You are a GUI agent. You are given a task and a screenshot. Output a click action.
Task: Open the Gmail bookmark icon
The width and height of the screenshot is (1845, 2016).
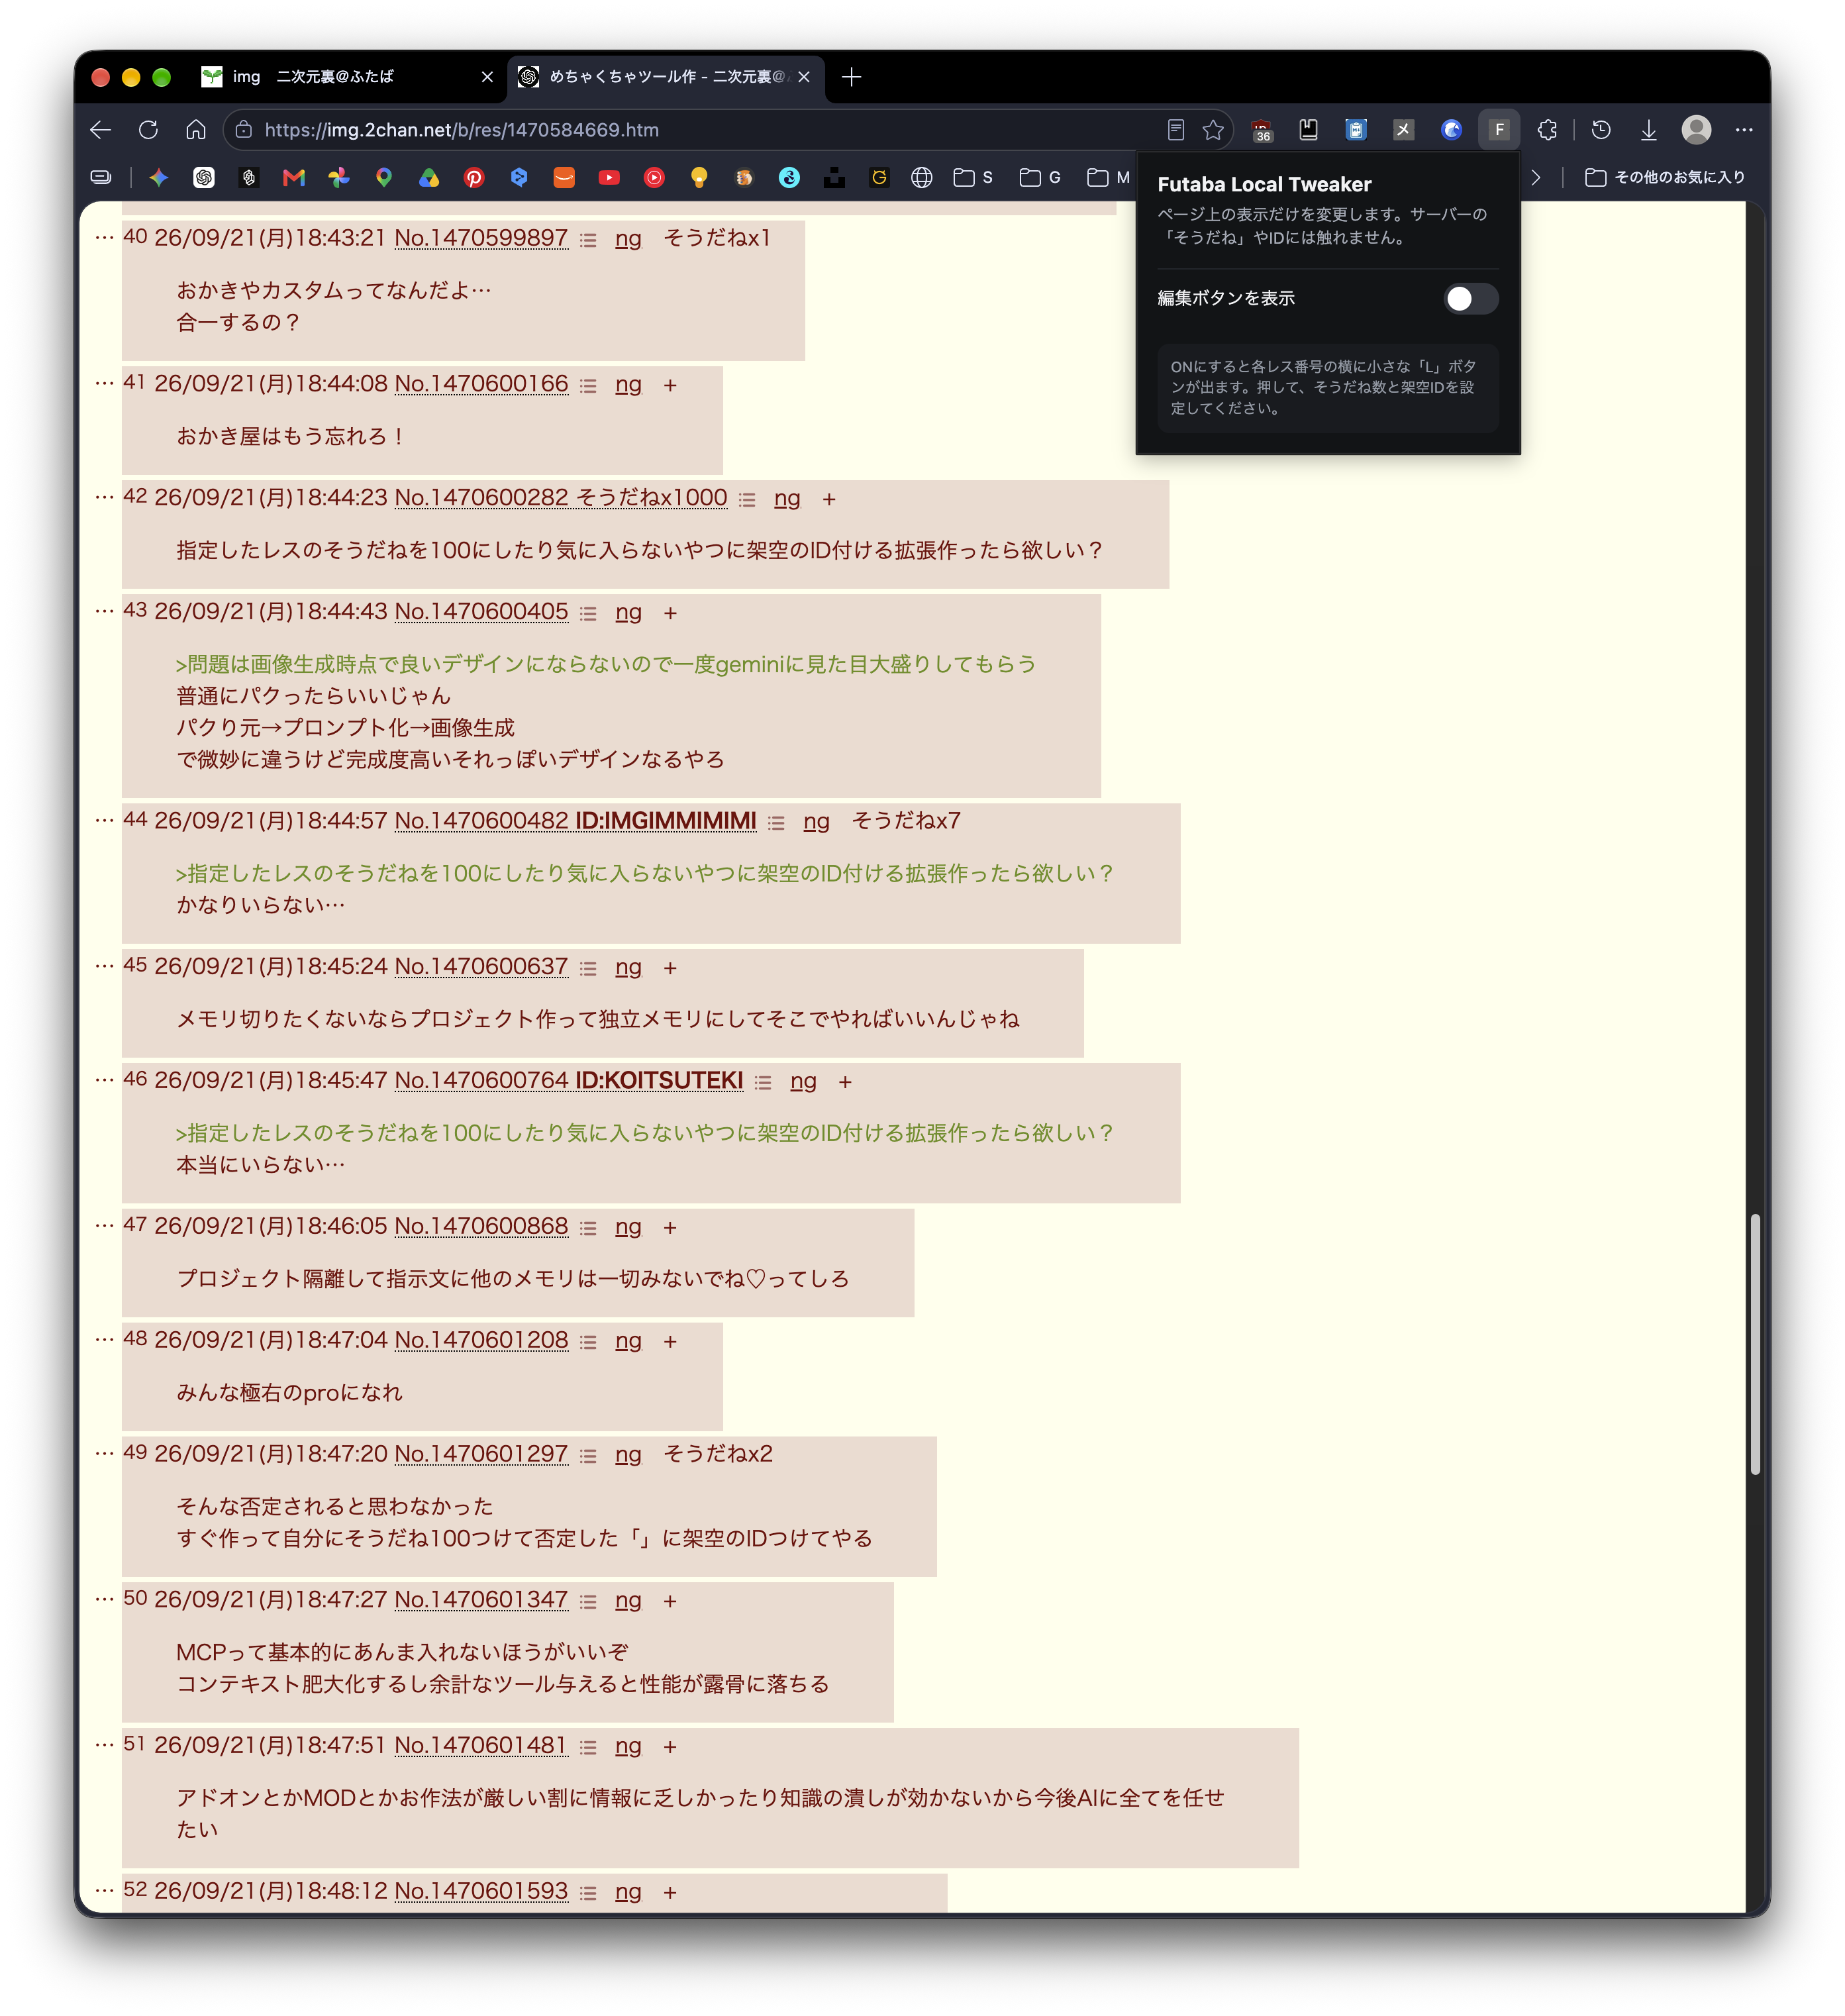pos(294,178)
